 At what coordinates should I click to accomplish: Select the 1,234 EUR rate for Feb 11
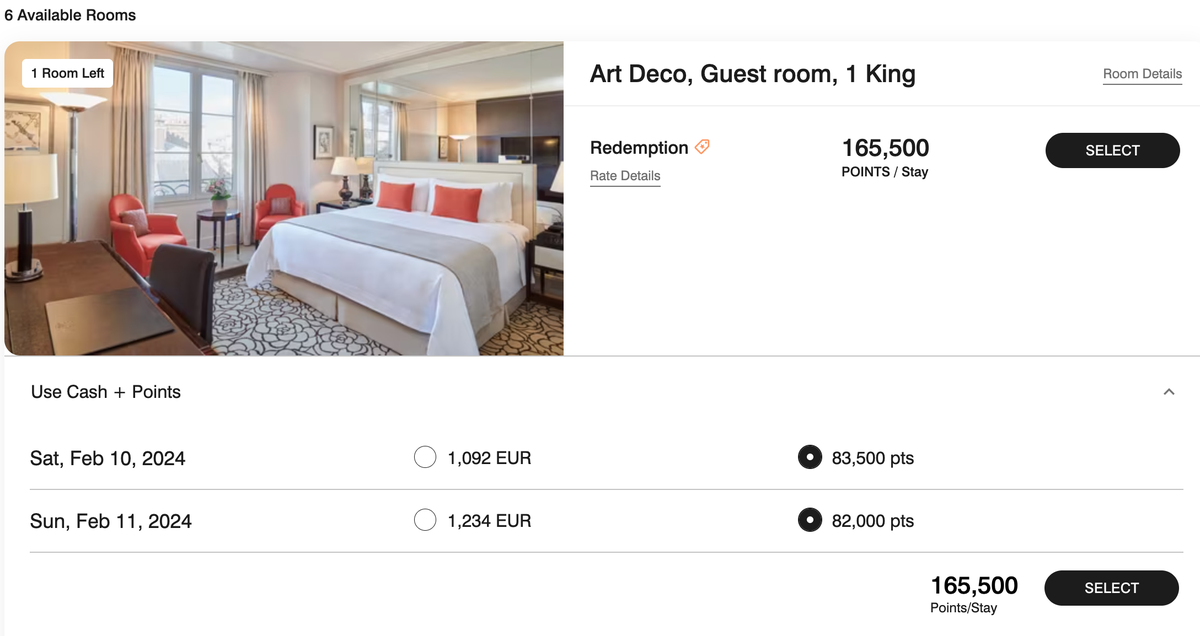(x=425, y=520)
